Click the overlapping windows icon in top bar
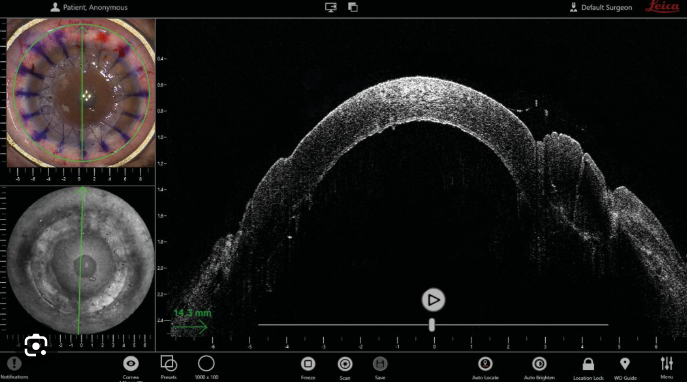The width and height of the screenshot is (687, 382). click(353, 7)
